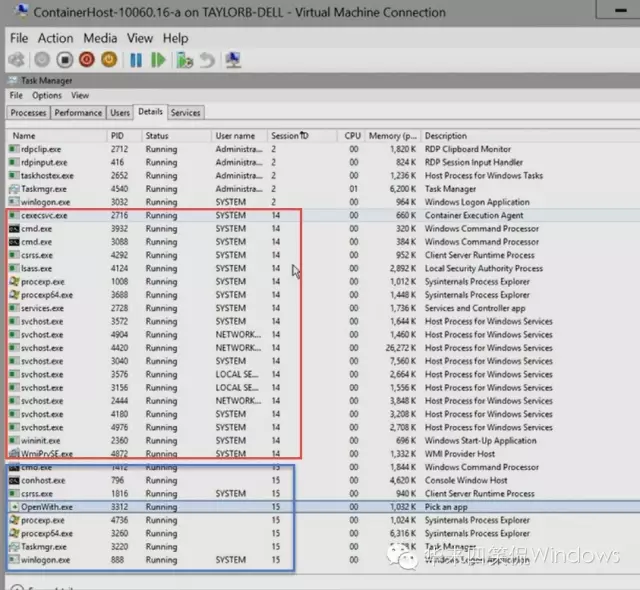Select the csrss.exe icon with PID 4292
The height and width of the screenshot is (590, 640).
(x=14, y=255)
